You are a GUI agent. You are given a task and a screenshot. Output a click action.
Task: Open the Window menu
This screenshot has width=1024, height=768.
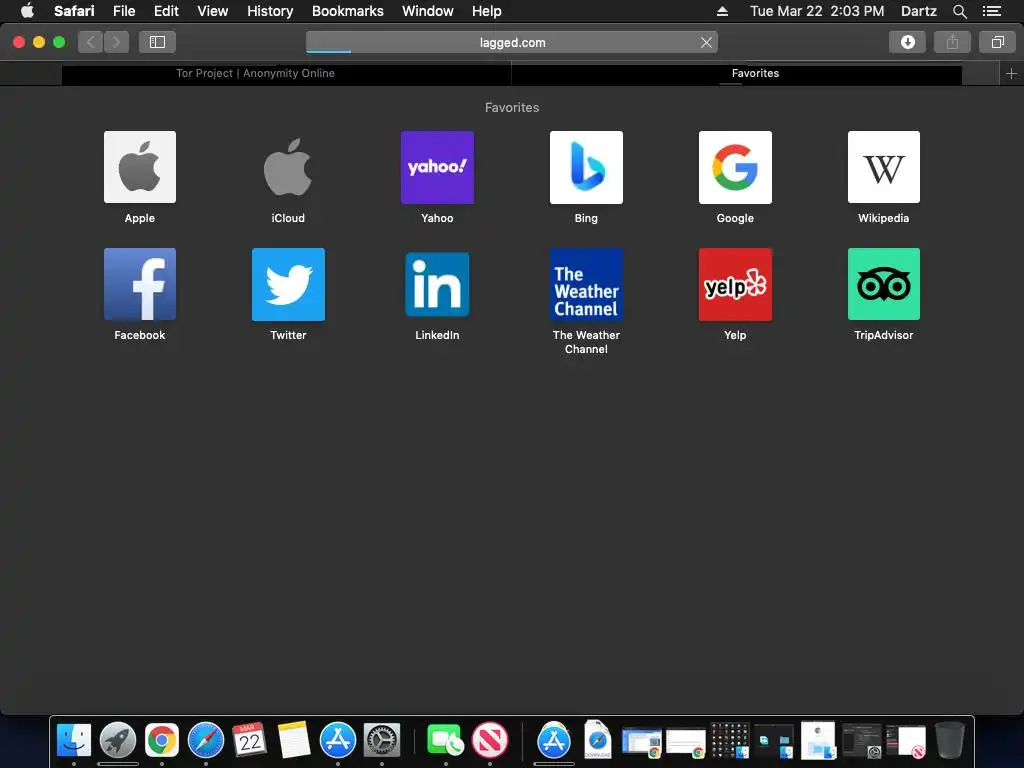[x=428, y=11]
